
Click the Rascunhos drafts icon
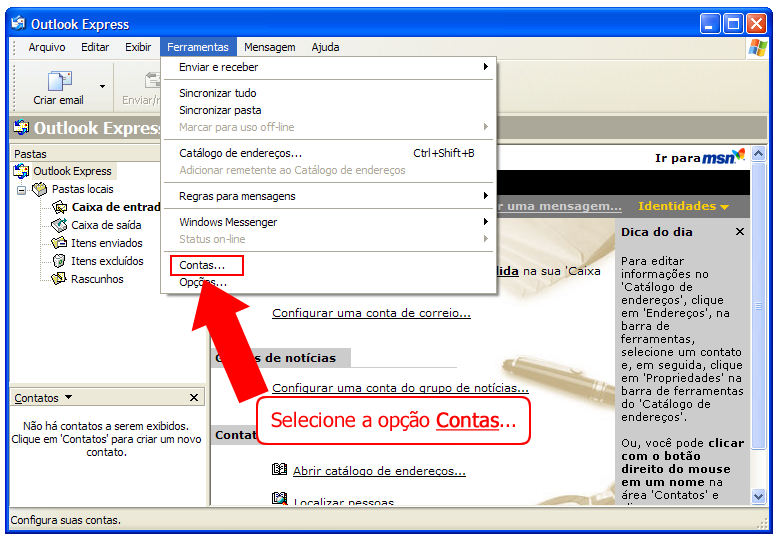click(x=59, y=278)
